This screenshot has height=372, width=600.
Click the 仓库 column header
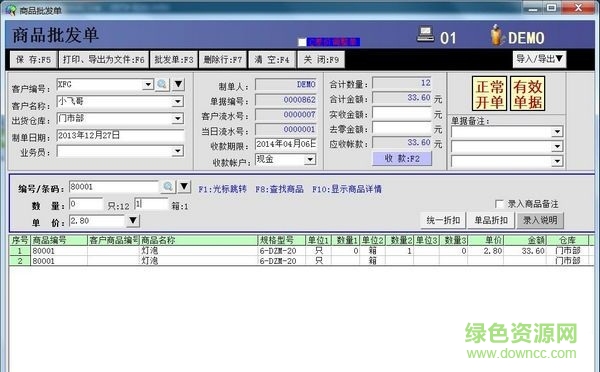coord(567,240)
